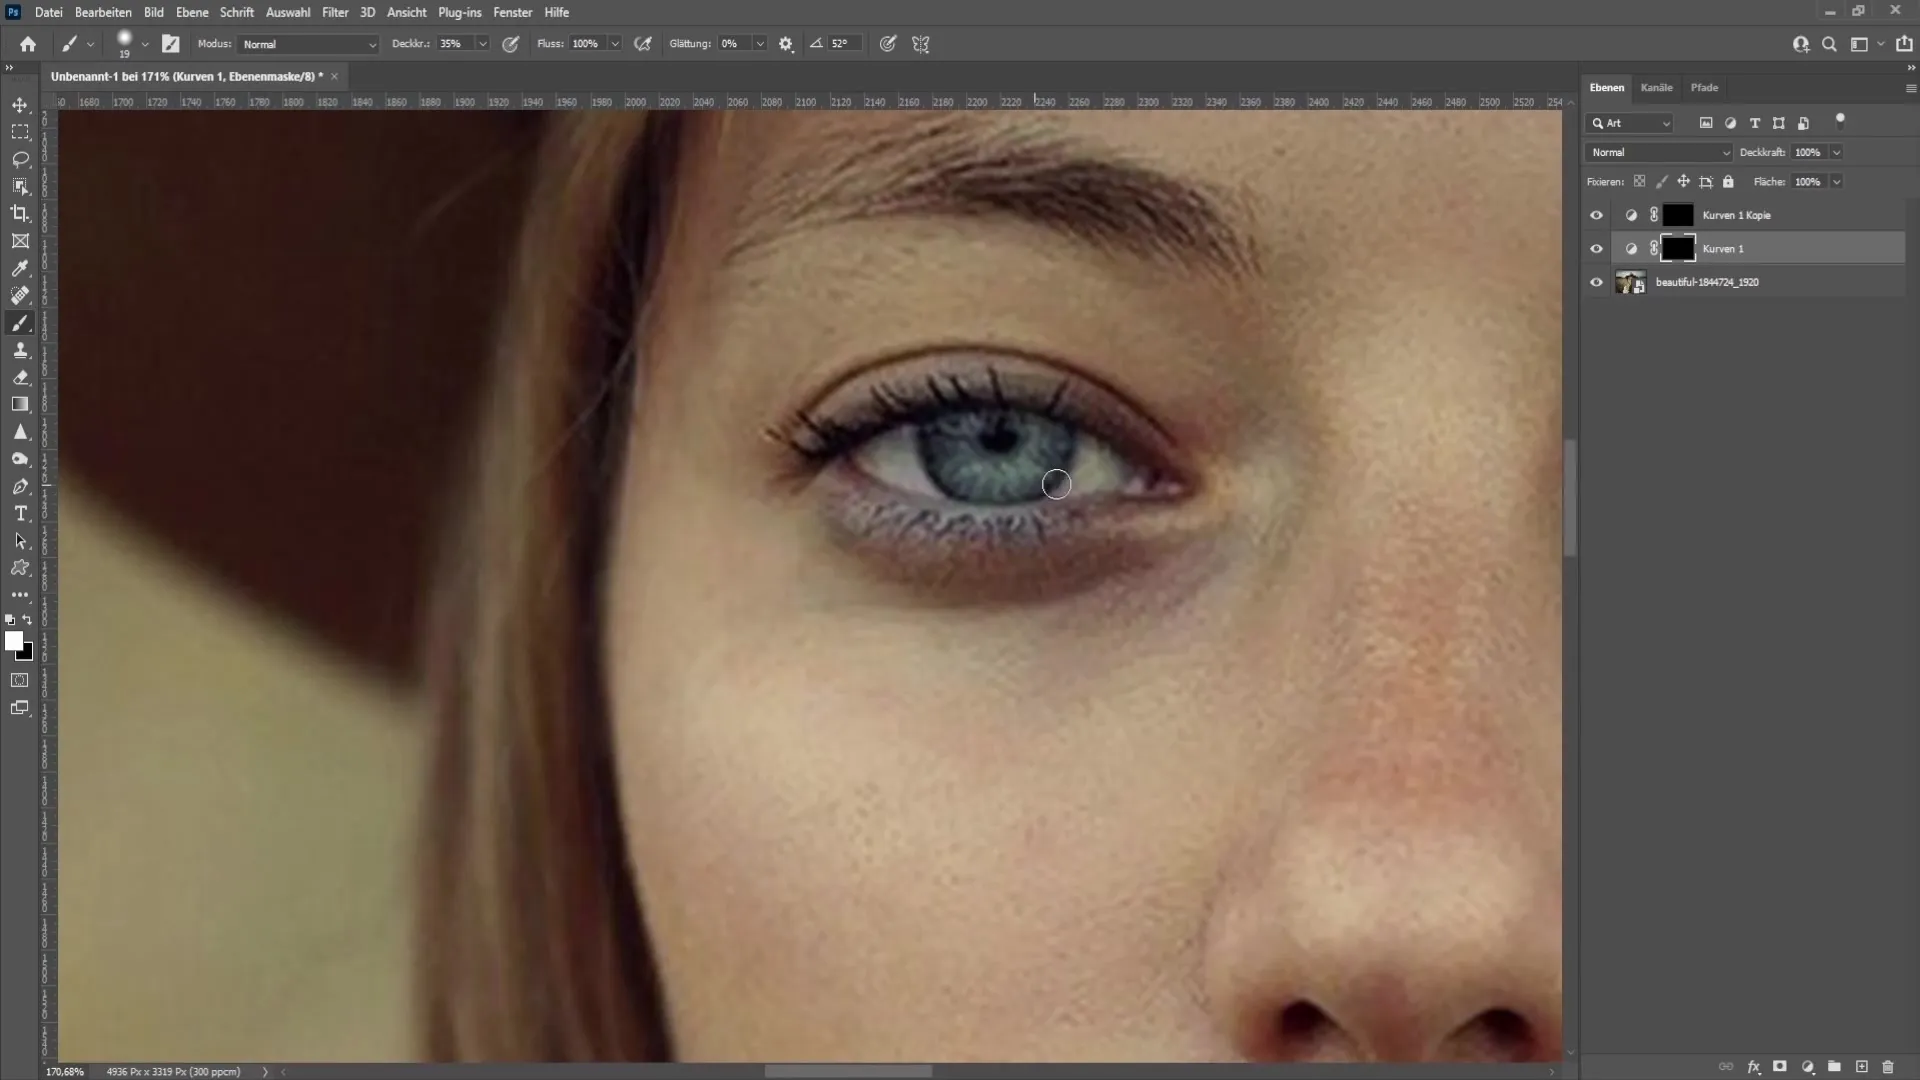Expand Deckraft opacity dropdown
The image size is (1920, 1080).
pyautogui.click(x=1838, y=152)
